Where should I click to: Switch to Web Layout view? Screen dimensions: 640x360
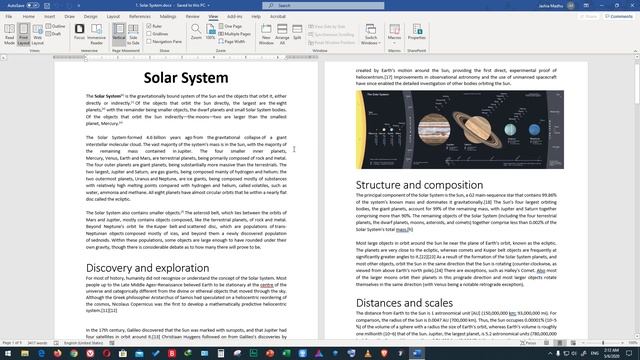[37, 34]
